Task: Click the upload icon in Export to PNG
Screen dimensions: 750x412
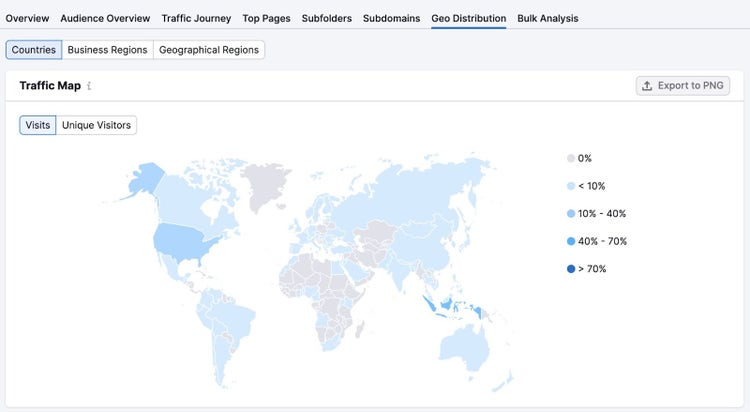Action: [647, 86]
